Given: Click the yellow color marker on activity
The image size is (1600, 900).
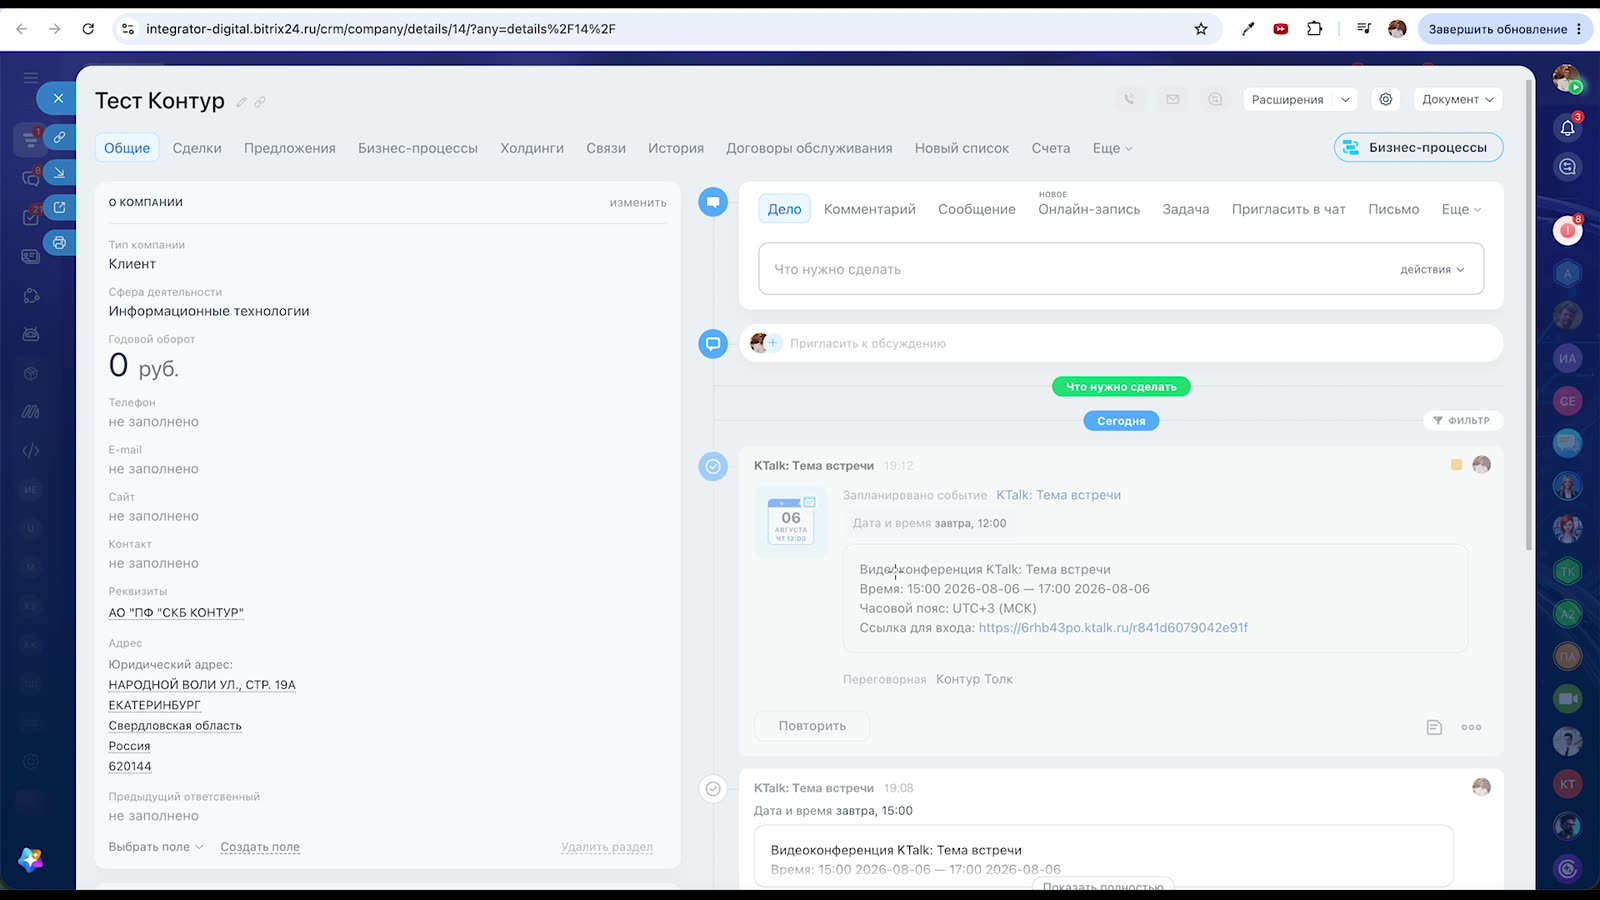Looking at the screenshot, I should tap(1456, 465).
